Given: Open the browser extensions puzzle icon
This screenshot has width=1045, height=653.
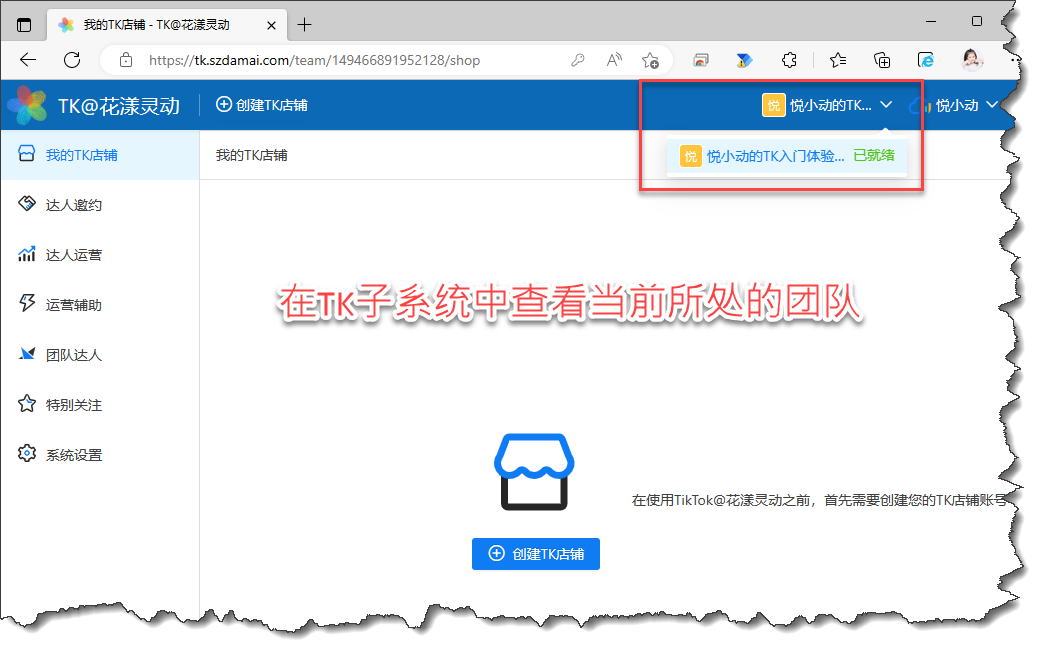Looking at the screenshot, I should (x=789, y=61).
